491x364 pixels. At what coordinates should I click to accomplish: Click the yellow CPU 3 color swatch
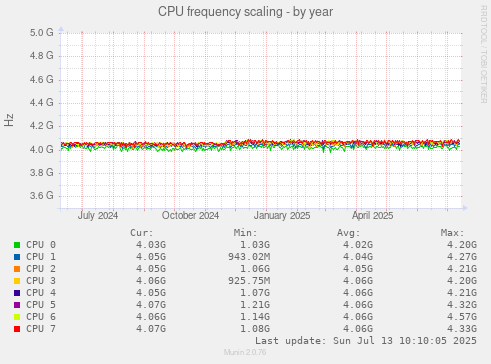17,281
